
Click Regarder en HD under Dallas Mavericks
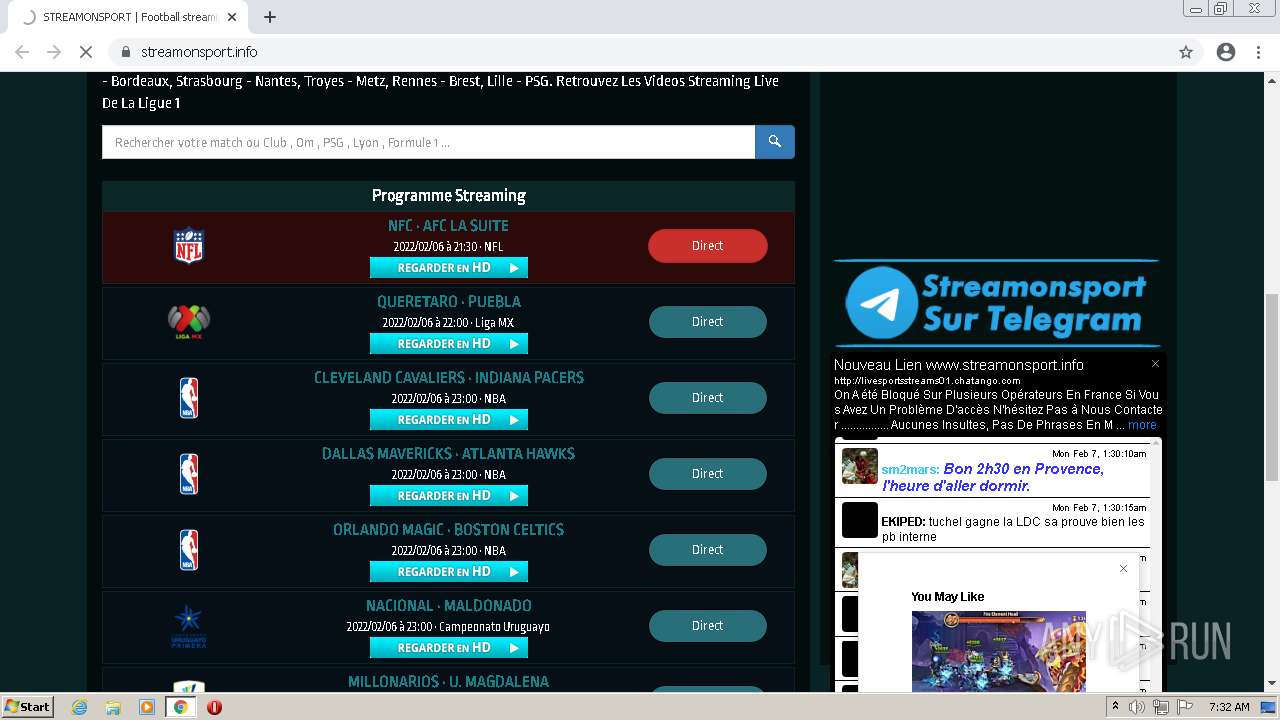(x=449, y=496)
